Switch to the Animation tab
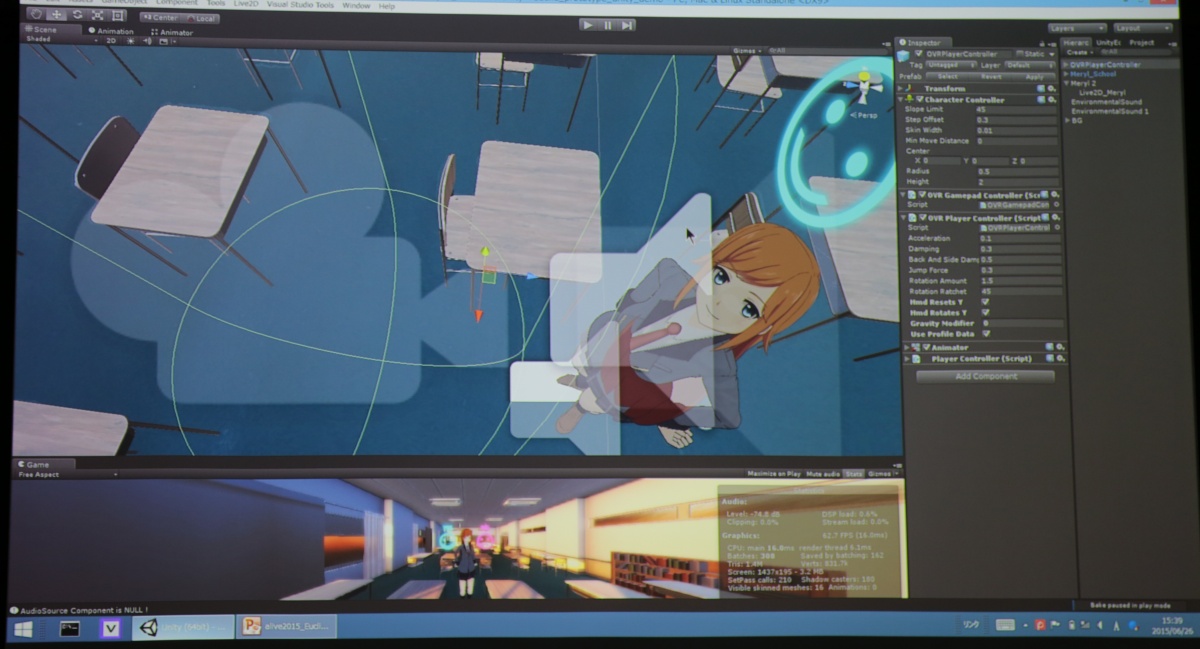1200x649 pixels. 111,31
